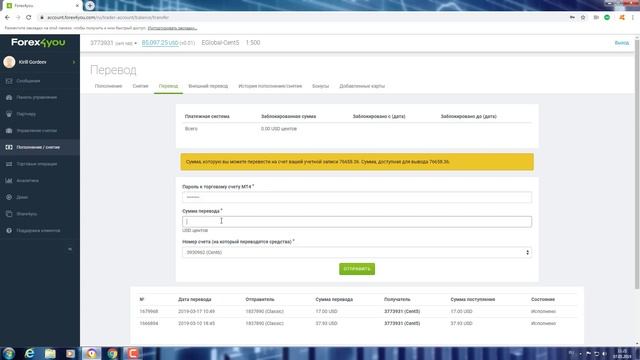Viewport: 640px width, 360px height.
Task: Click the browser address bar URL
Action: [108, 18]
